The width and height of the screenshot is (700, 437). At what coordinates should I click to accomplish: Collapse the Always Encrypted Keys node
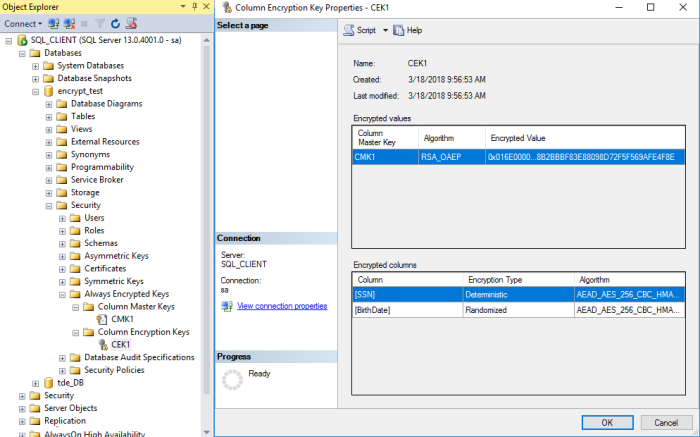coord(62,294)
